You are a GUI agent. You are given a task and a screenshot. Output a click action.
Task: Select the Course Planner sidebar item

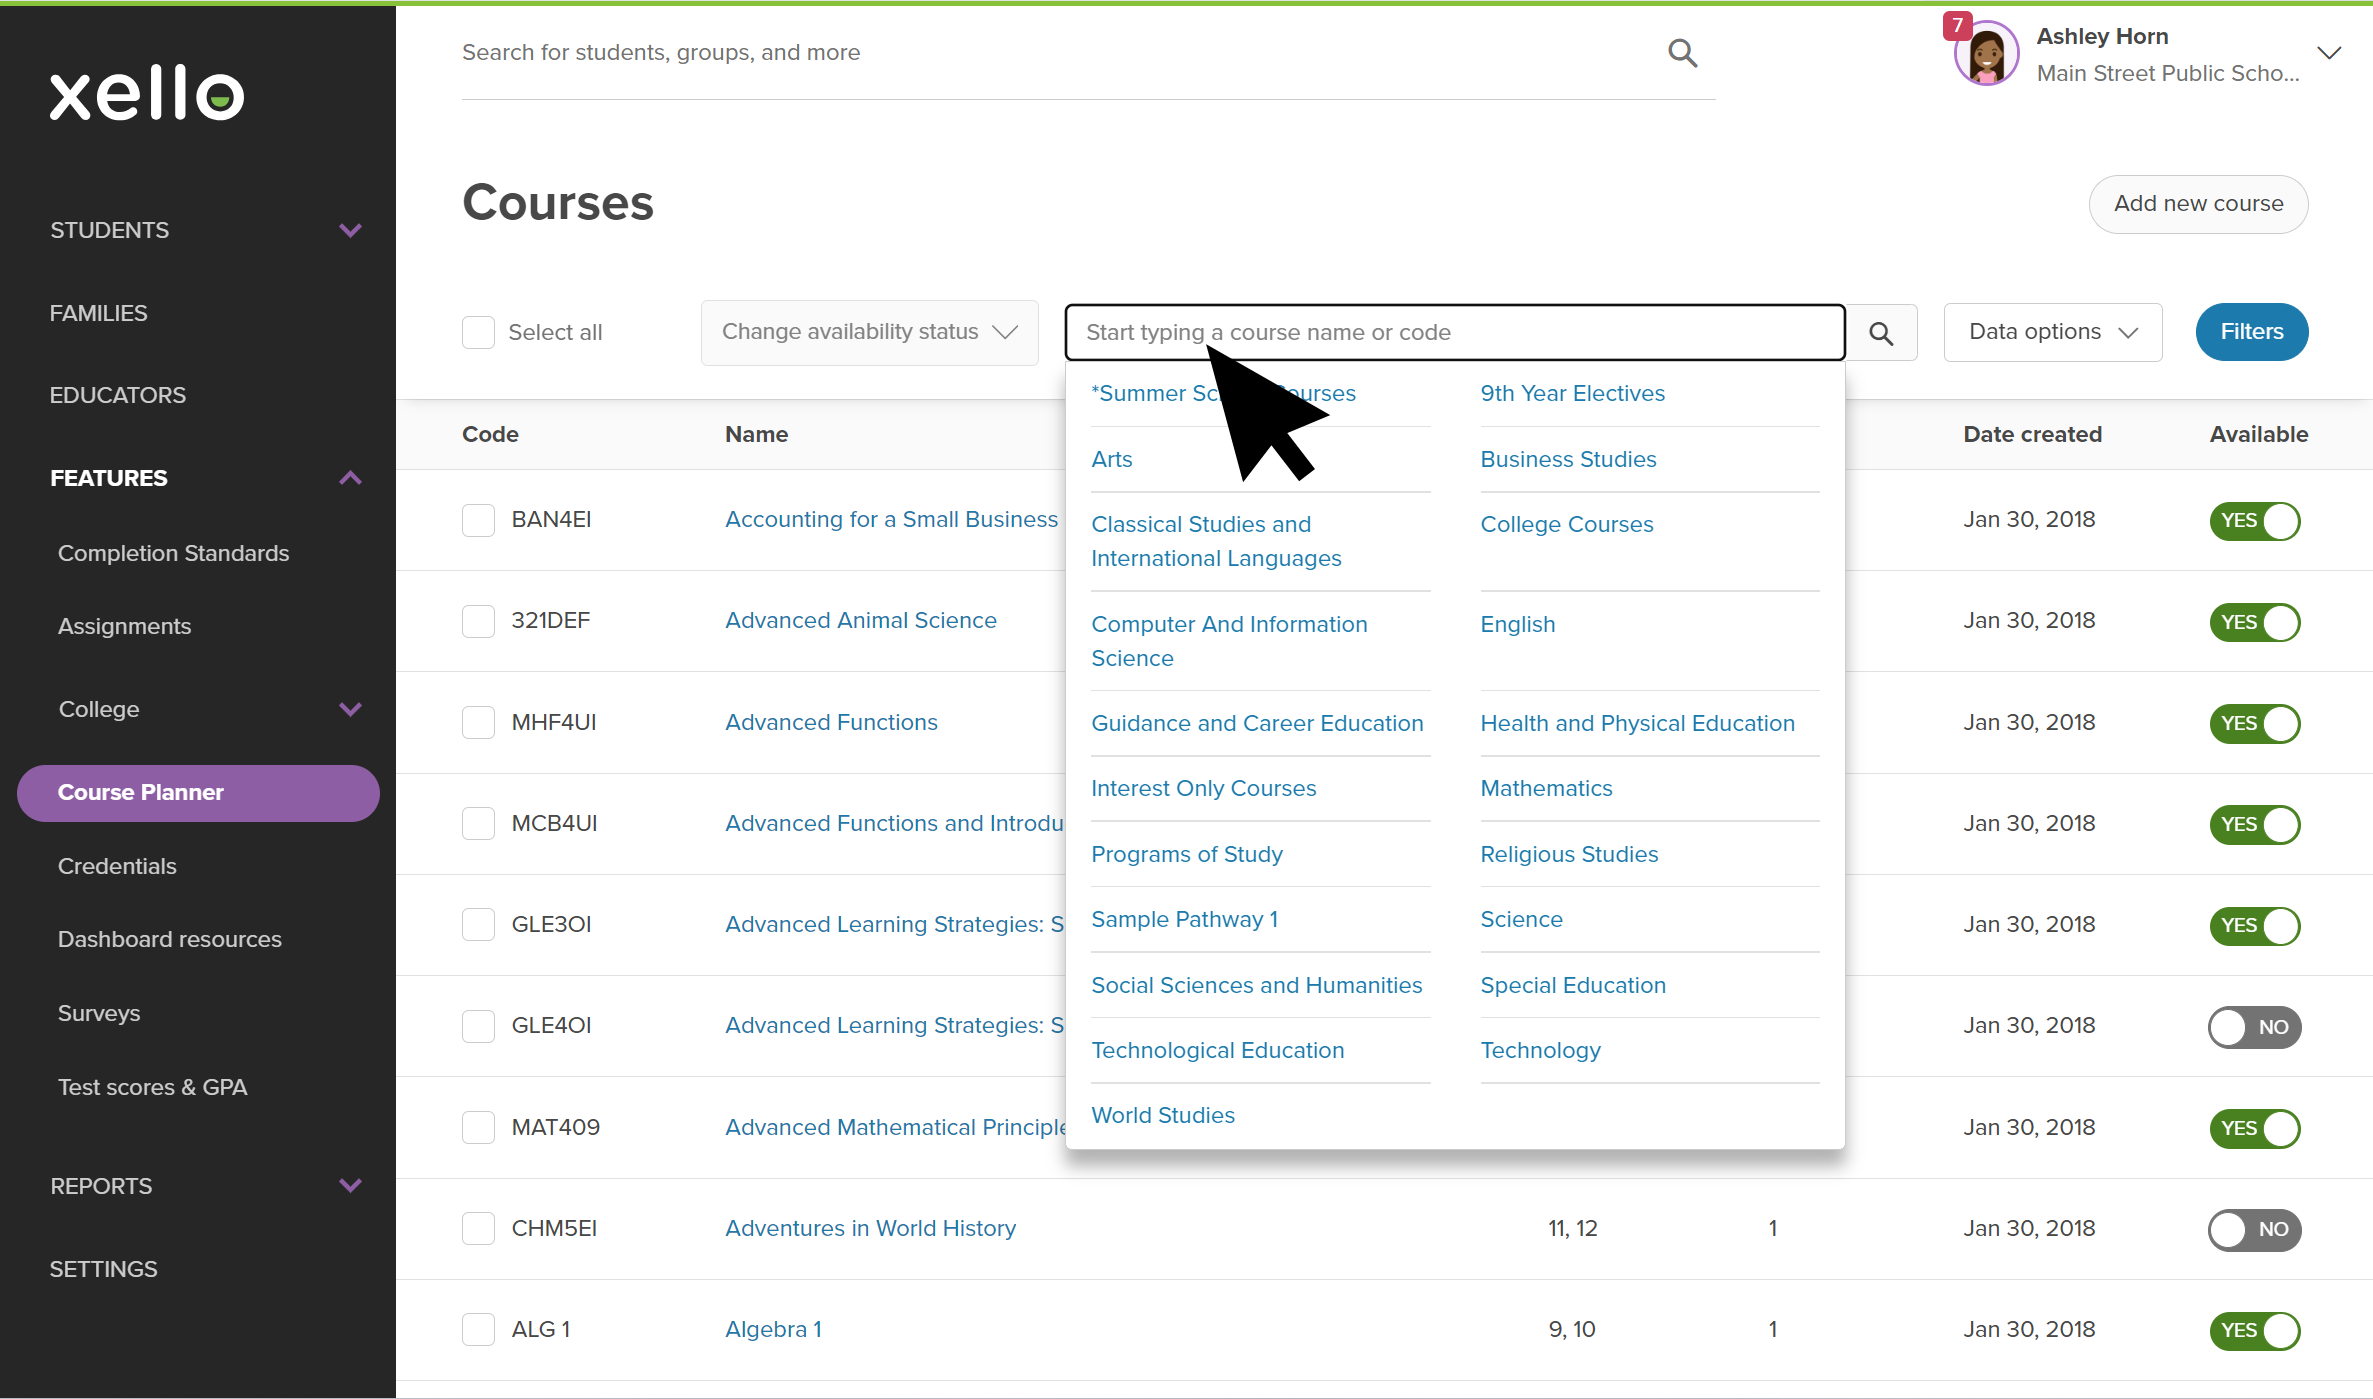(x=140, y=792)
